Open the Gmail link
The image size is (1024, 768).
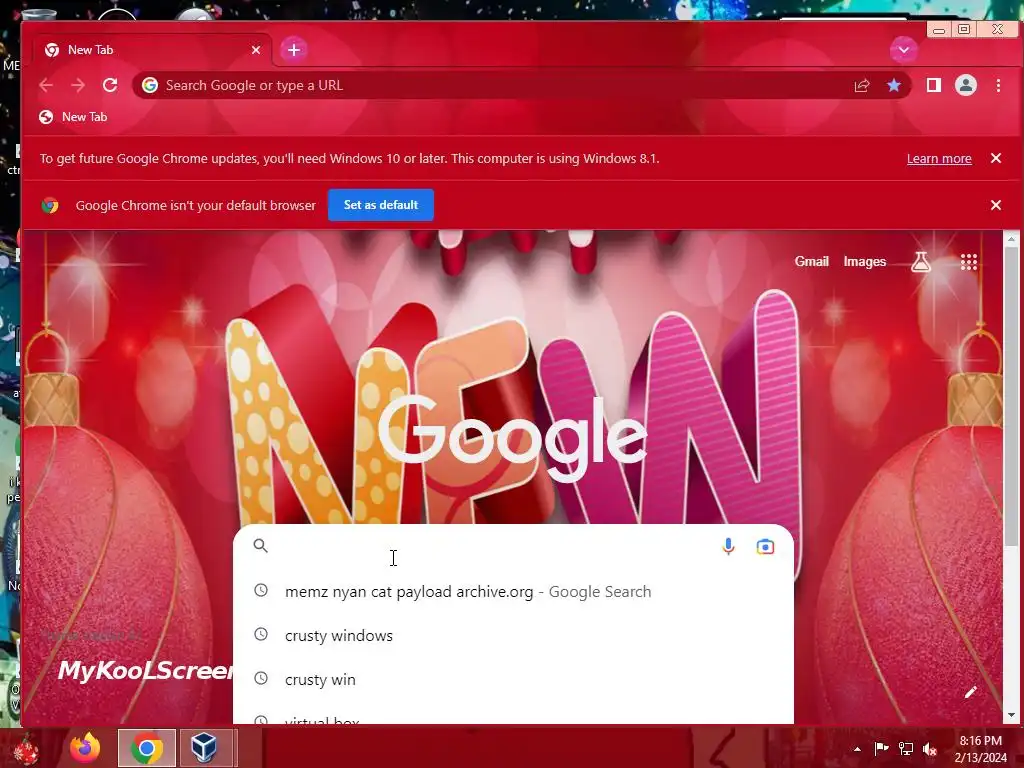tap(812, 261)
